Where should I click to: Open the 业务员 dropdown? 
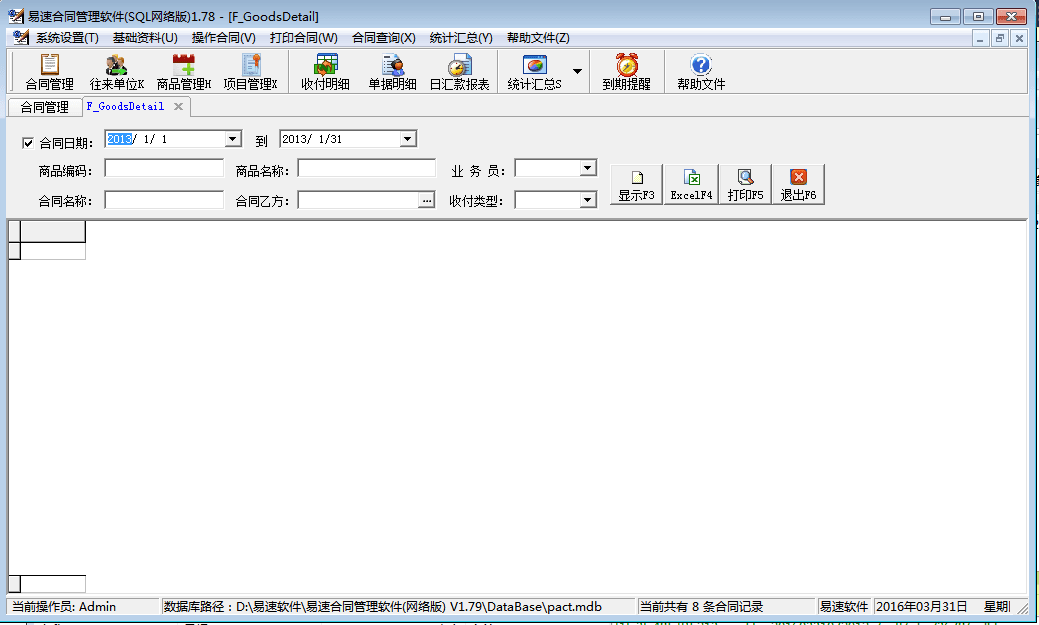588,168
